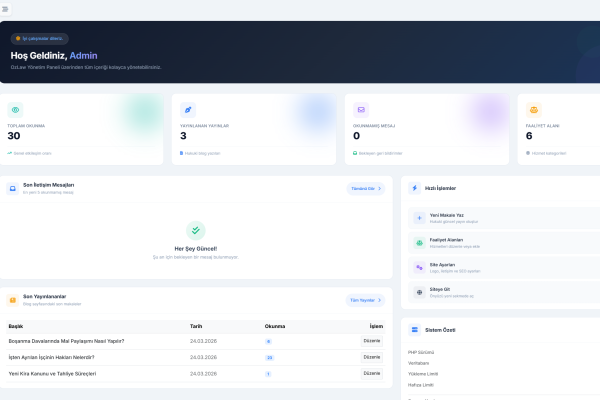The width and height of the screenshot is (600, 400).
Task: Open Tümünü Gör for messages
Action: click(x=365, y=188)
